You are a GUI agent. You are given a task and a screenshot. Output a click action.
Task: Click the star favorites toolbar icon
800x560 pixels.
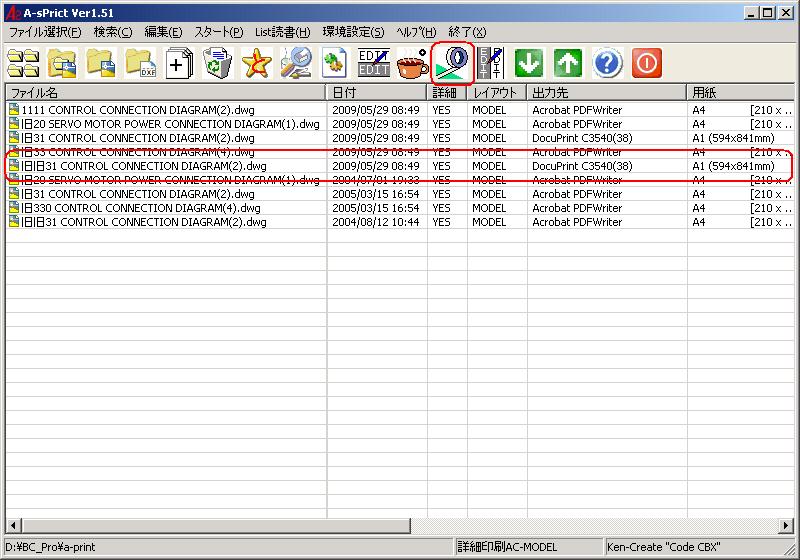(257, 64)
